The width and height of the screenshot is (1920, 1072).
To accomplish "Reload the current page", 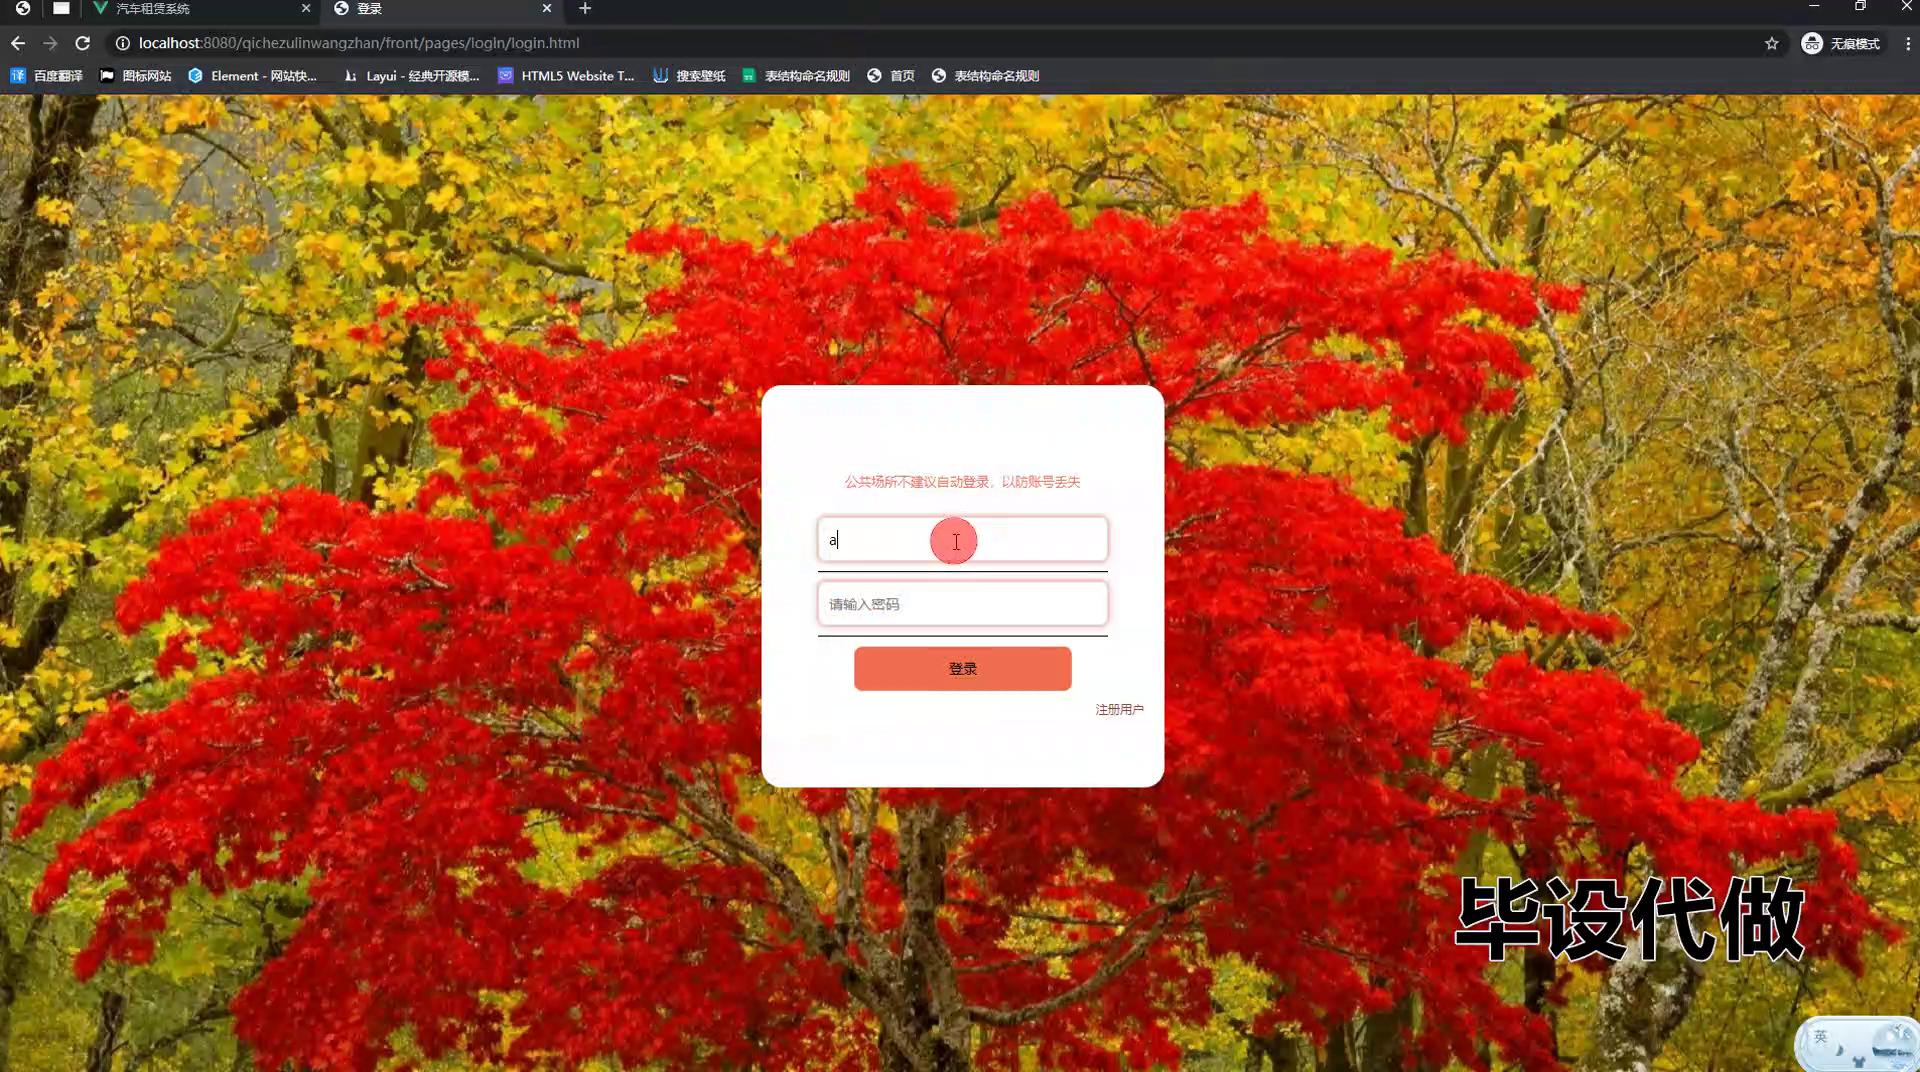I will tap(83, 43).
